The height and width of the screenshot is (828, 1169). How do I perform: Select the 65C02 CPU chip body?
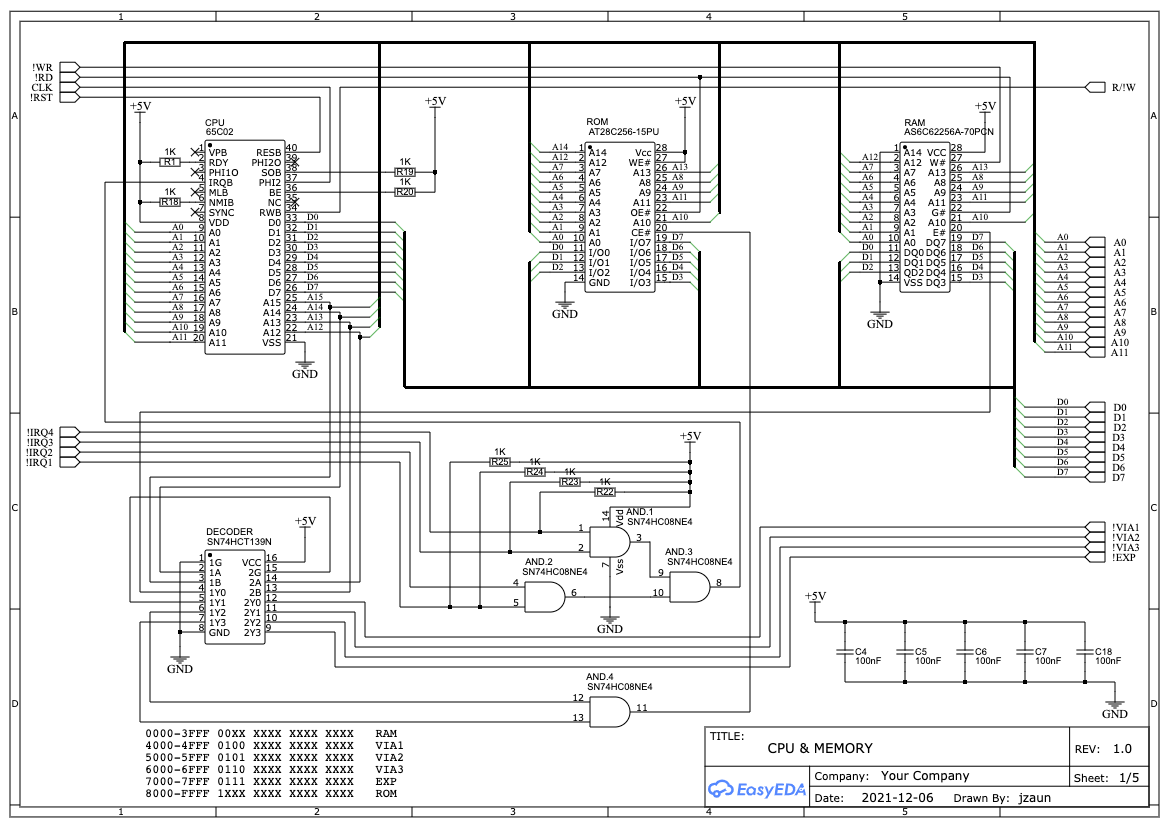click(x=244, y=247)
